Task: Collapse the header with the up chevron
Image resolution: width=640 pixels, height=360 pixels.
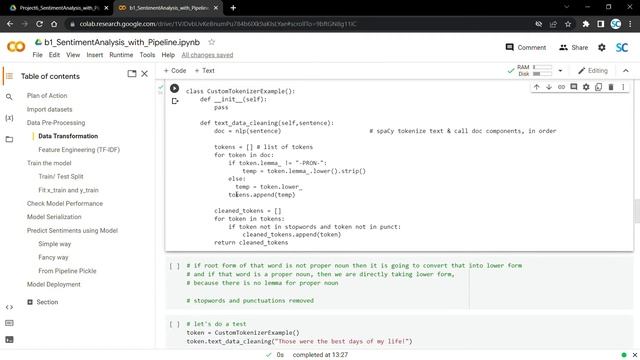Action: [x=626, y=71]
